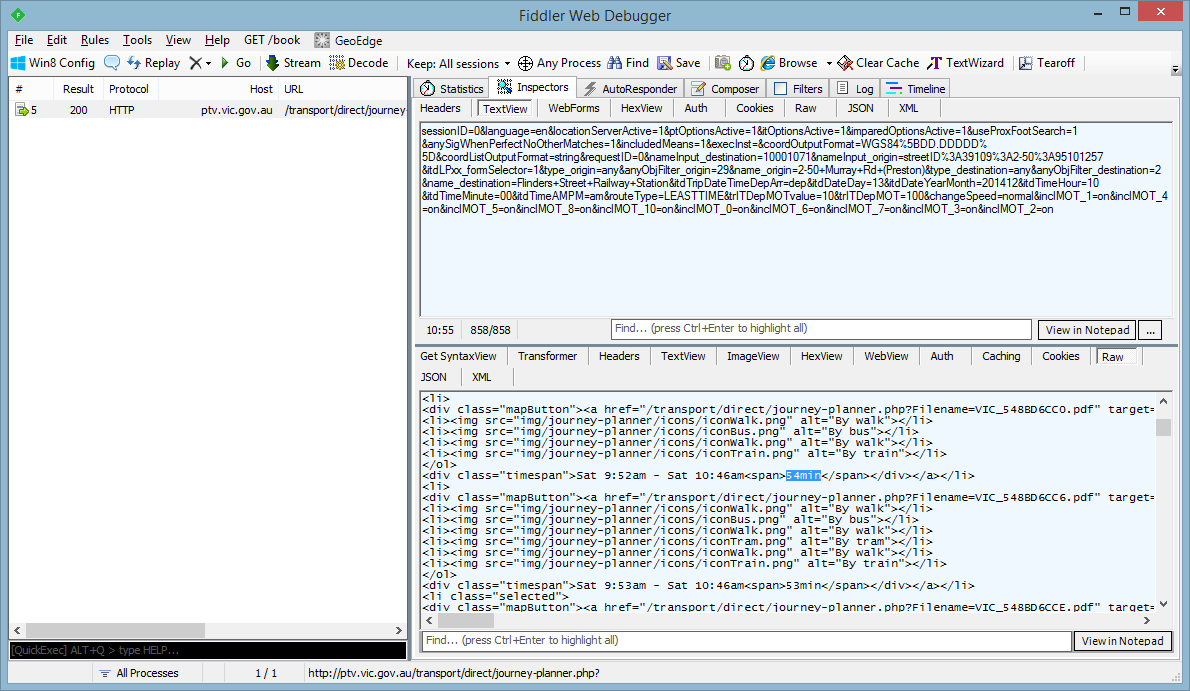The image size is (1190, 691).
Task: Click Browse Internet Explorer icon
Action: click(768, 63)
